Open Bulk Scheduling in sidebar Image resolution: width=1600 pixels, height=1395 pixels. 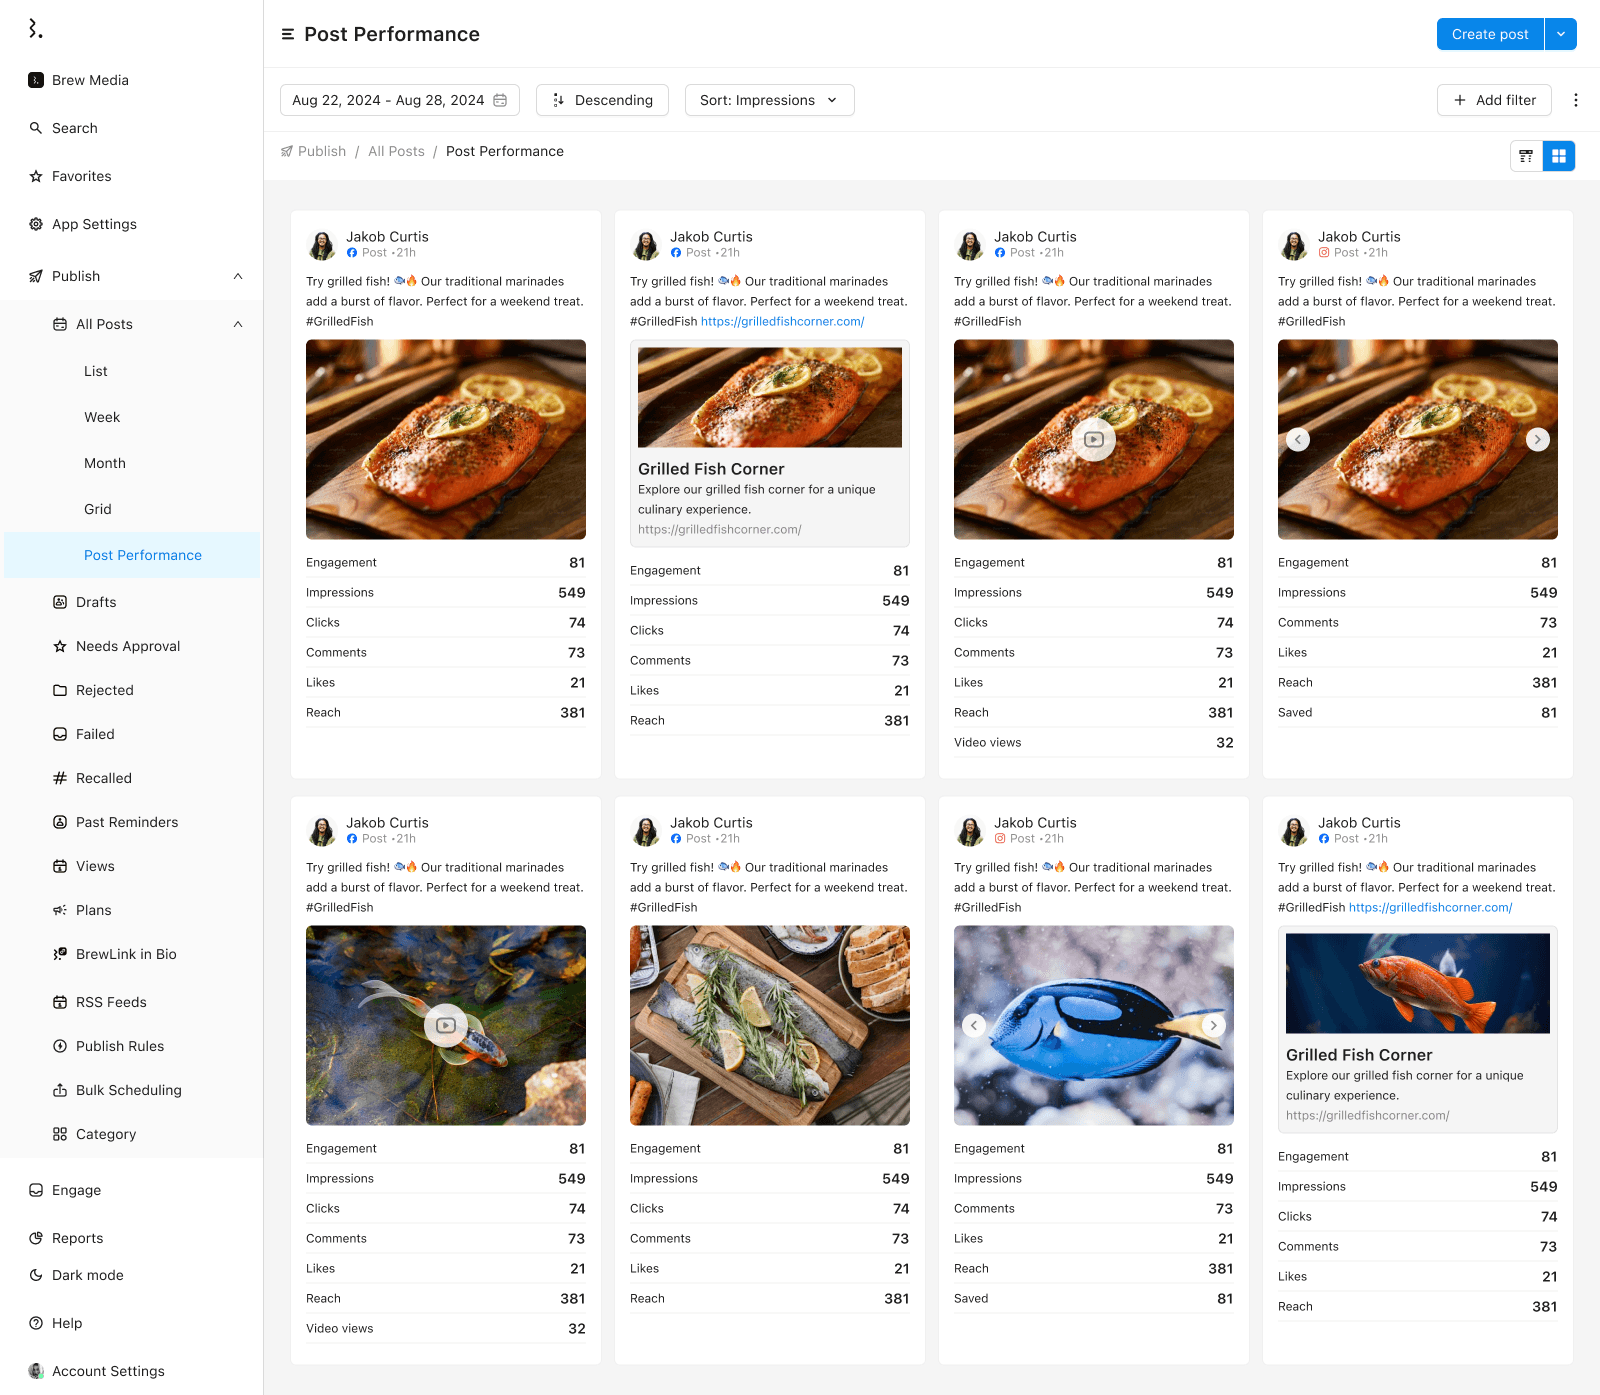click(128, 1090)
